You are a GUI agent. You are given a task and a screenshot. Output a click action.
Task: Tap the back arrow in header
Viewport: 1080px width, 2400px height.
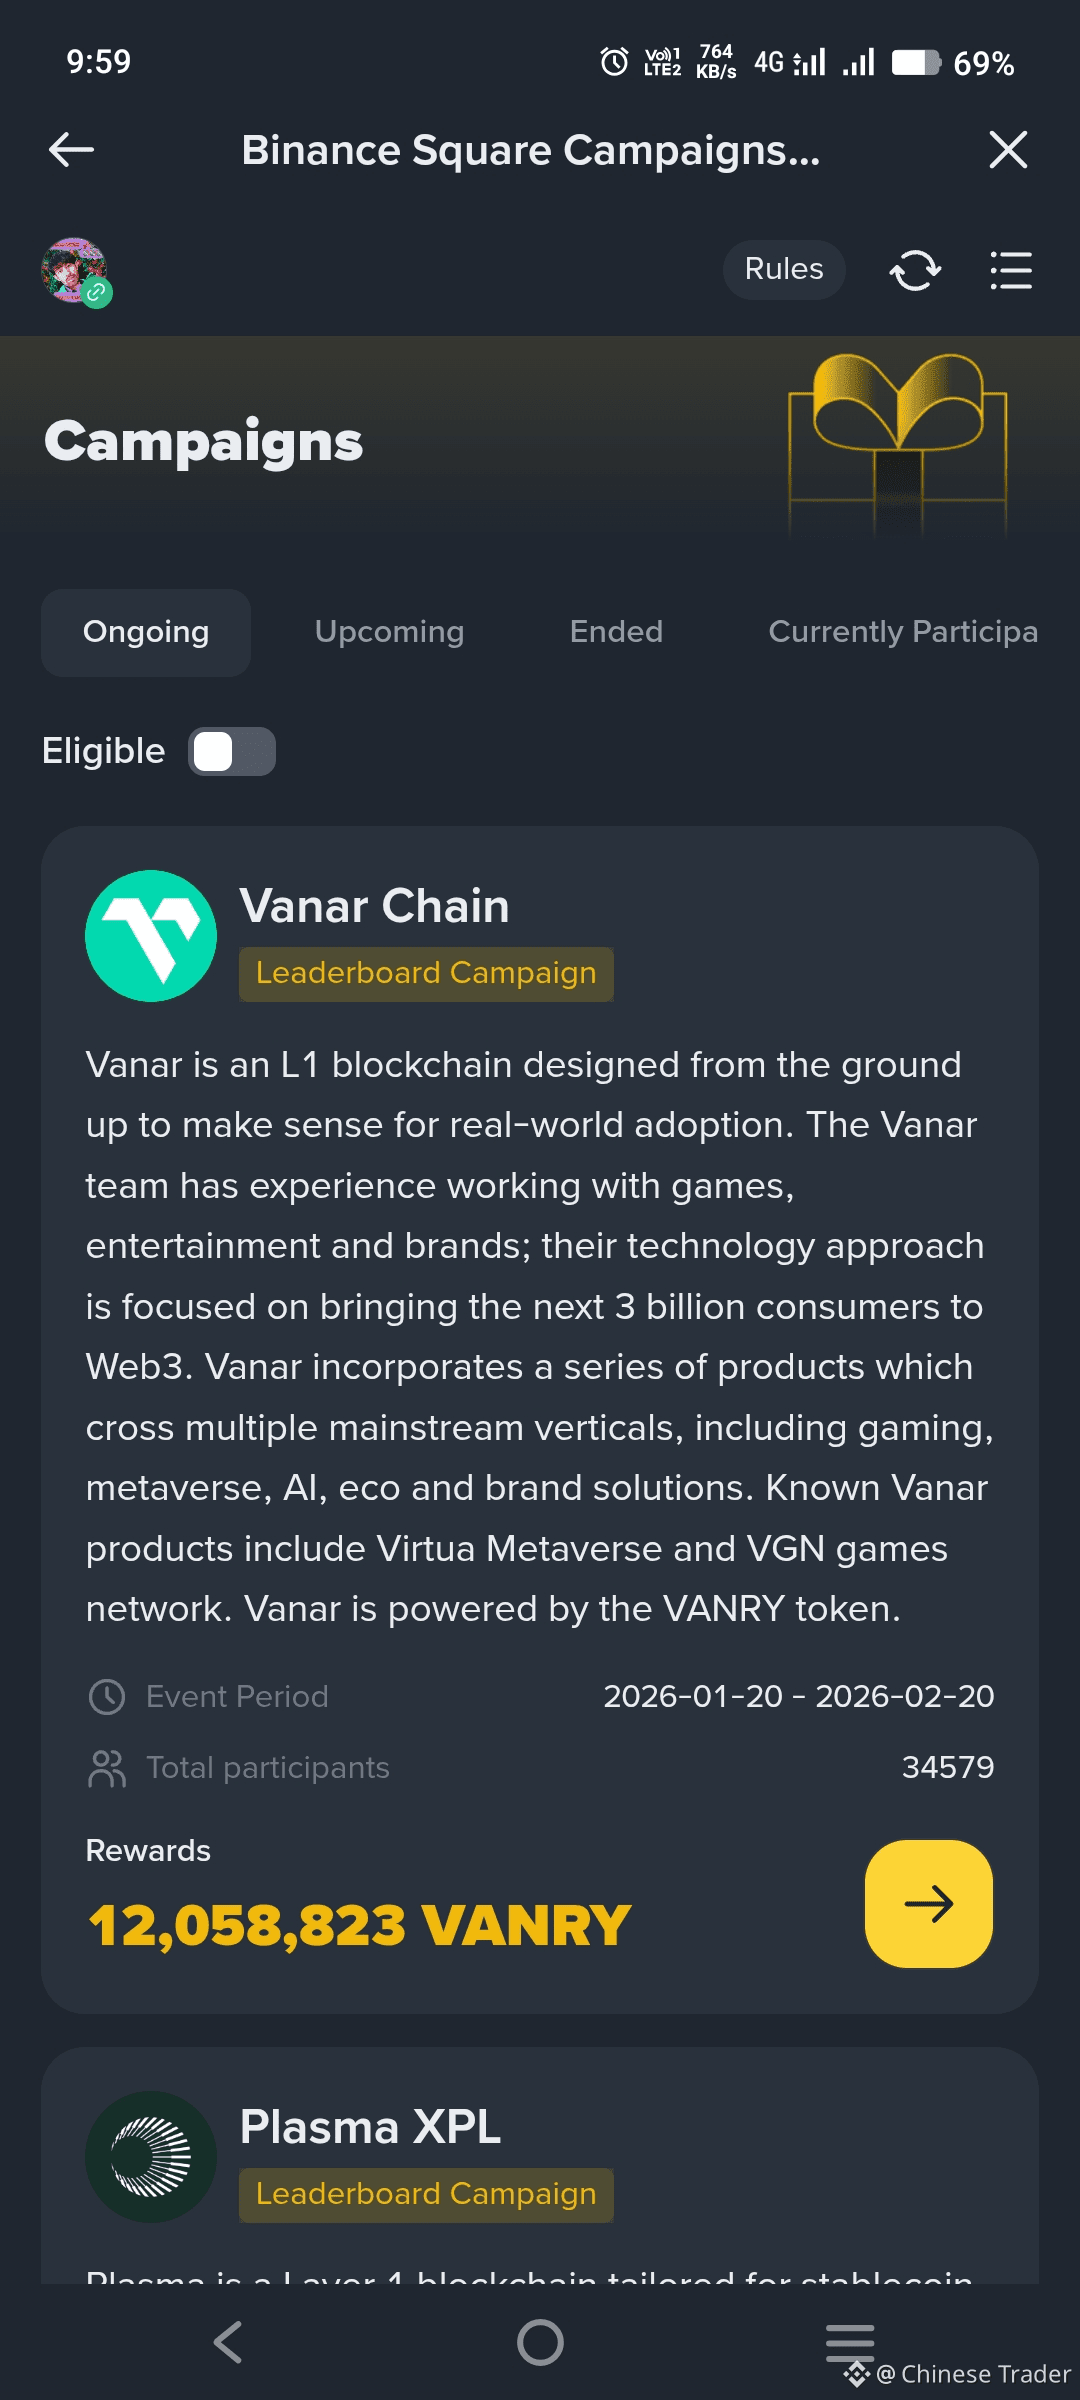(71, 150)
